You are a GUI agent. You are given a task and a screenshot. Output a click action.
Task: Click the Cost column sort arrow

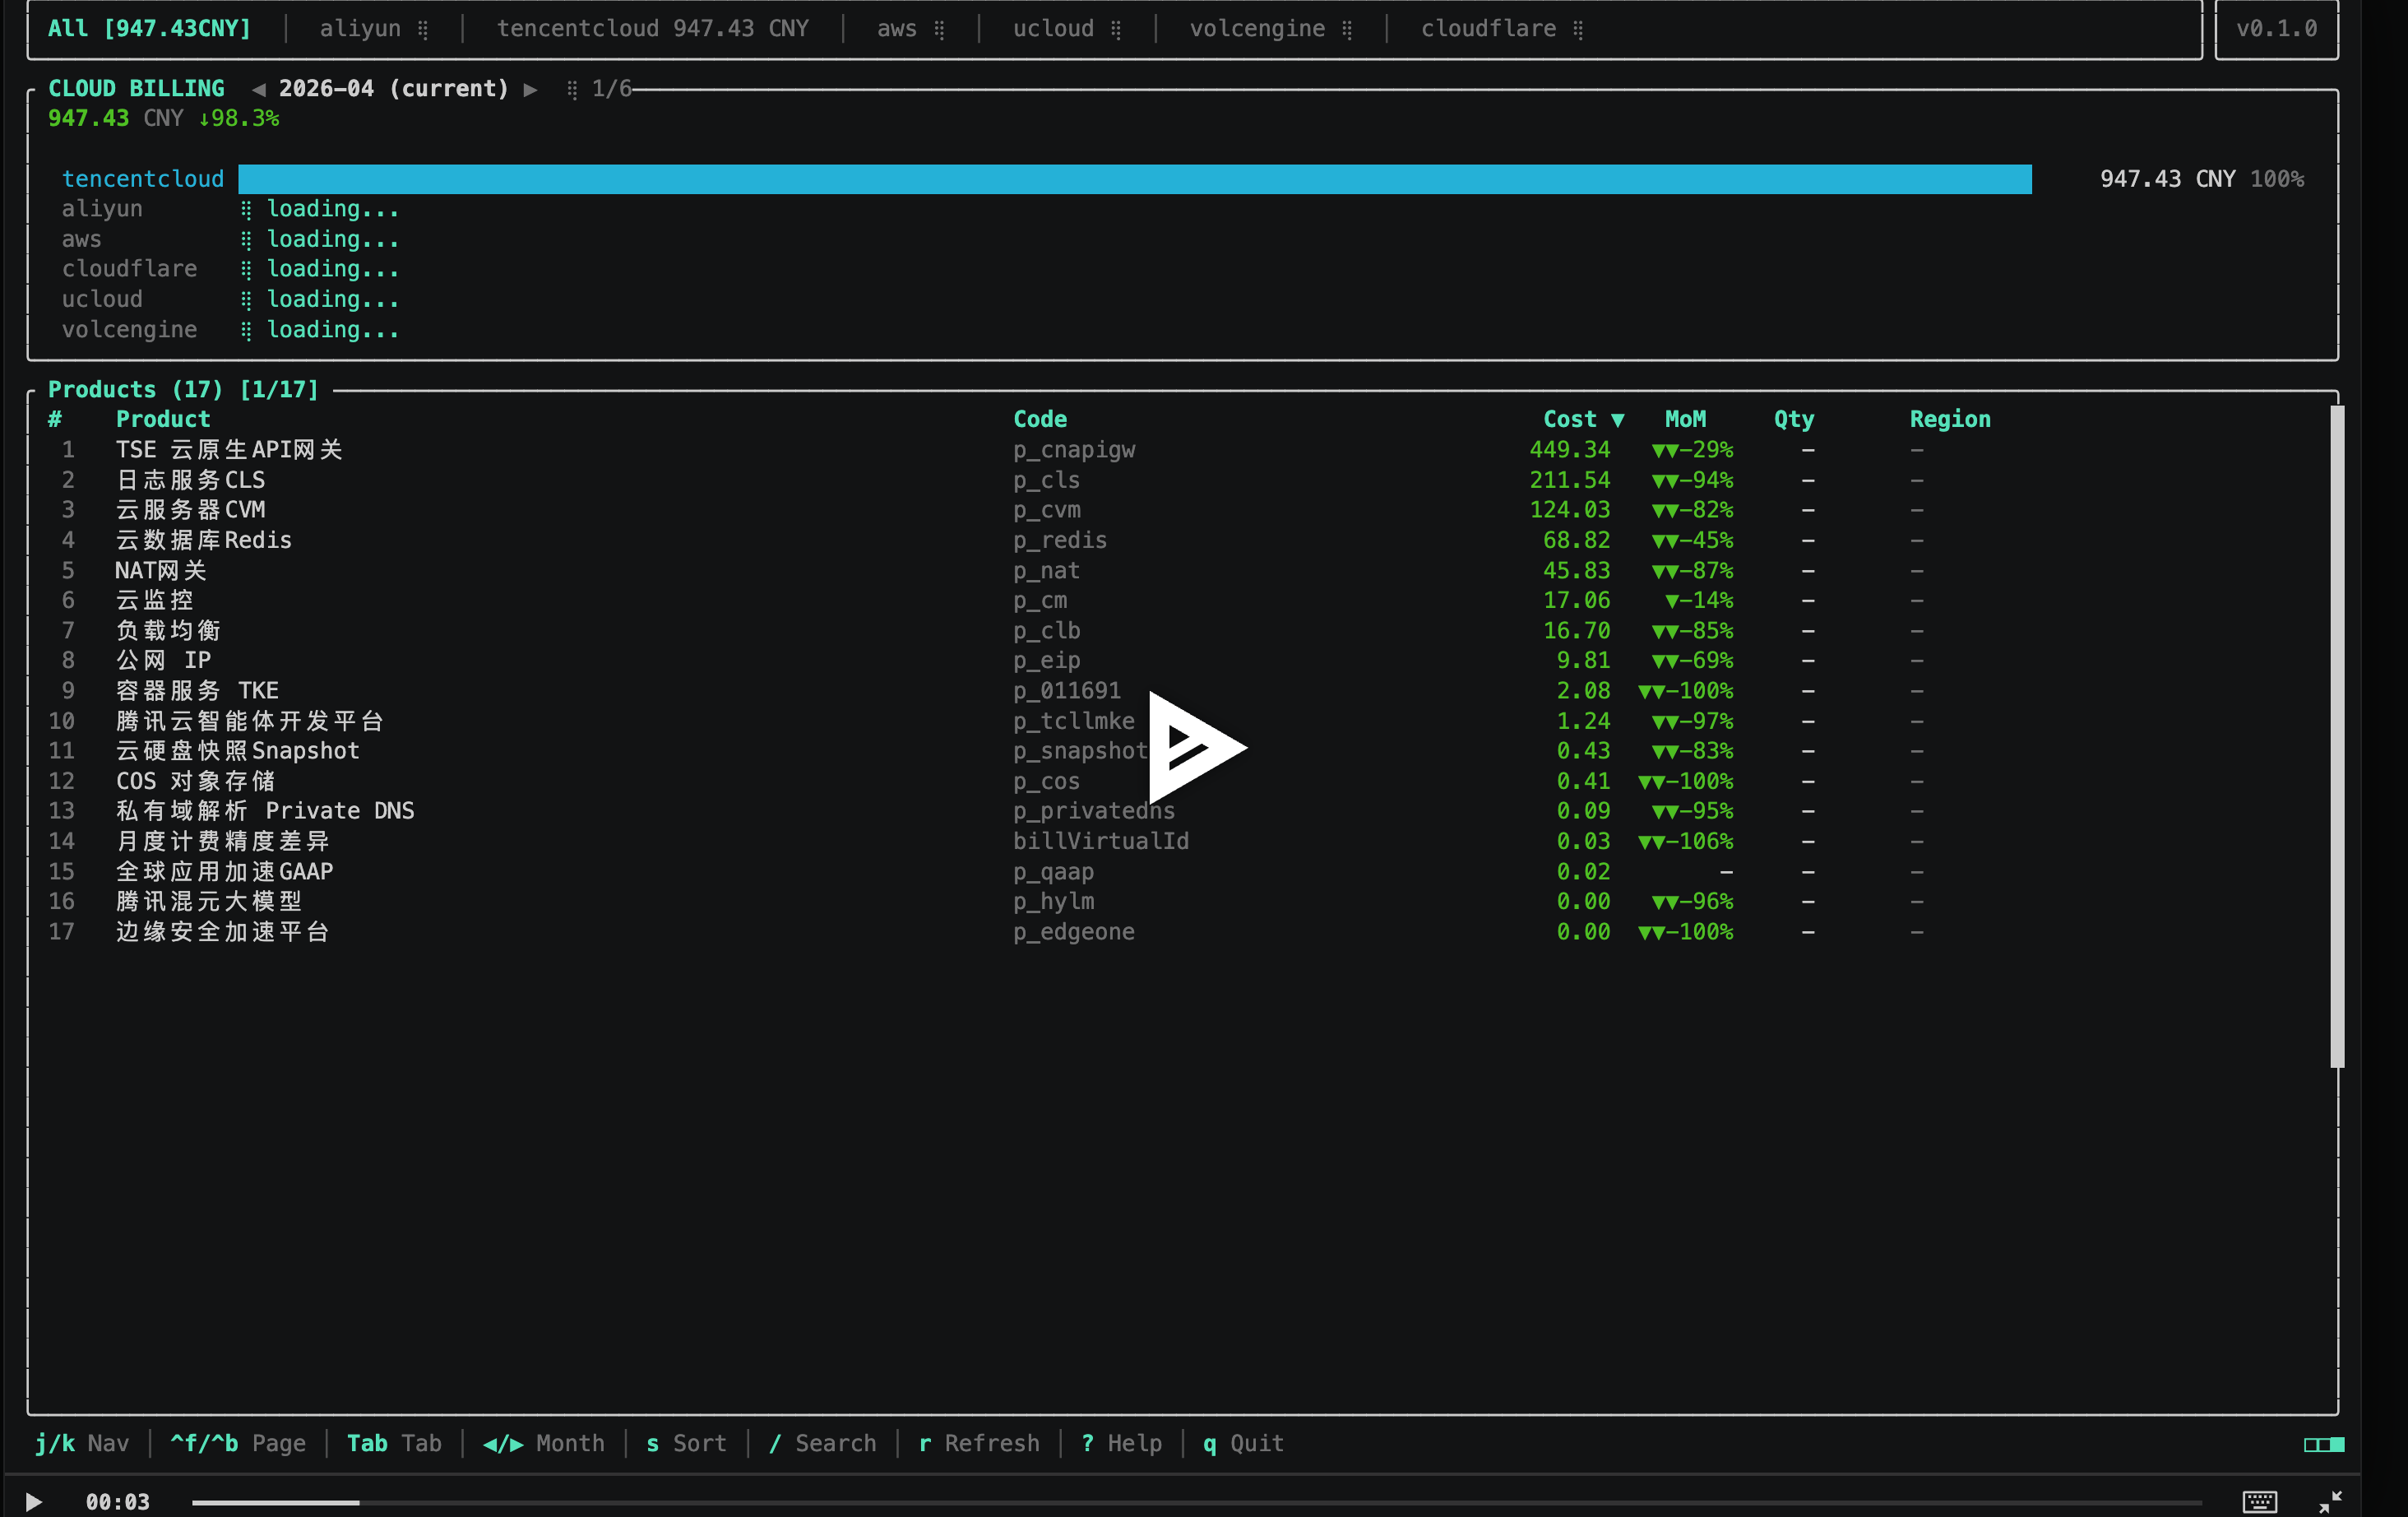tap(1617, 420)
